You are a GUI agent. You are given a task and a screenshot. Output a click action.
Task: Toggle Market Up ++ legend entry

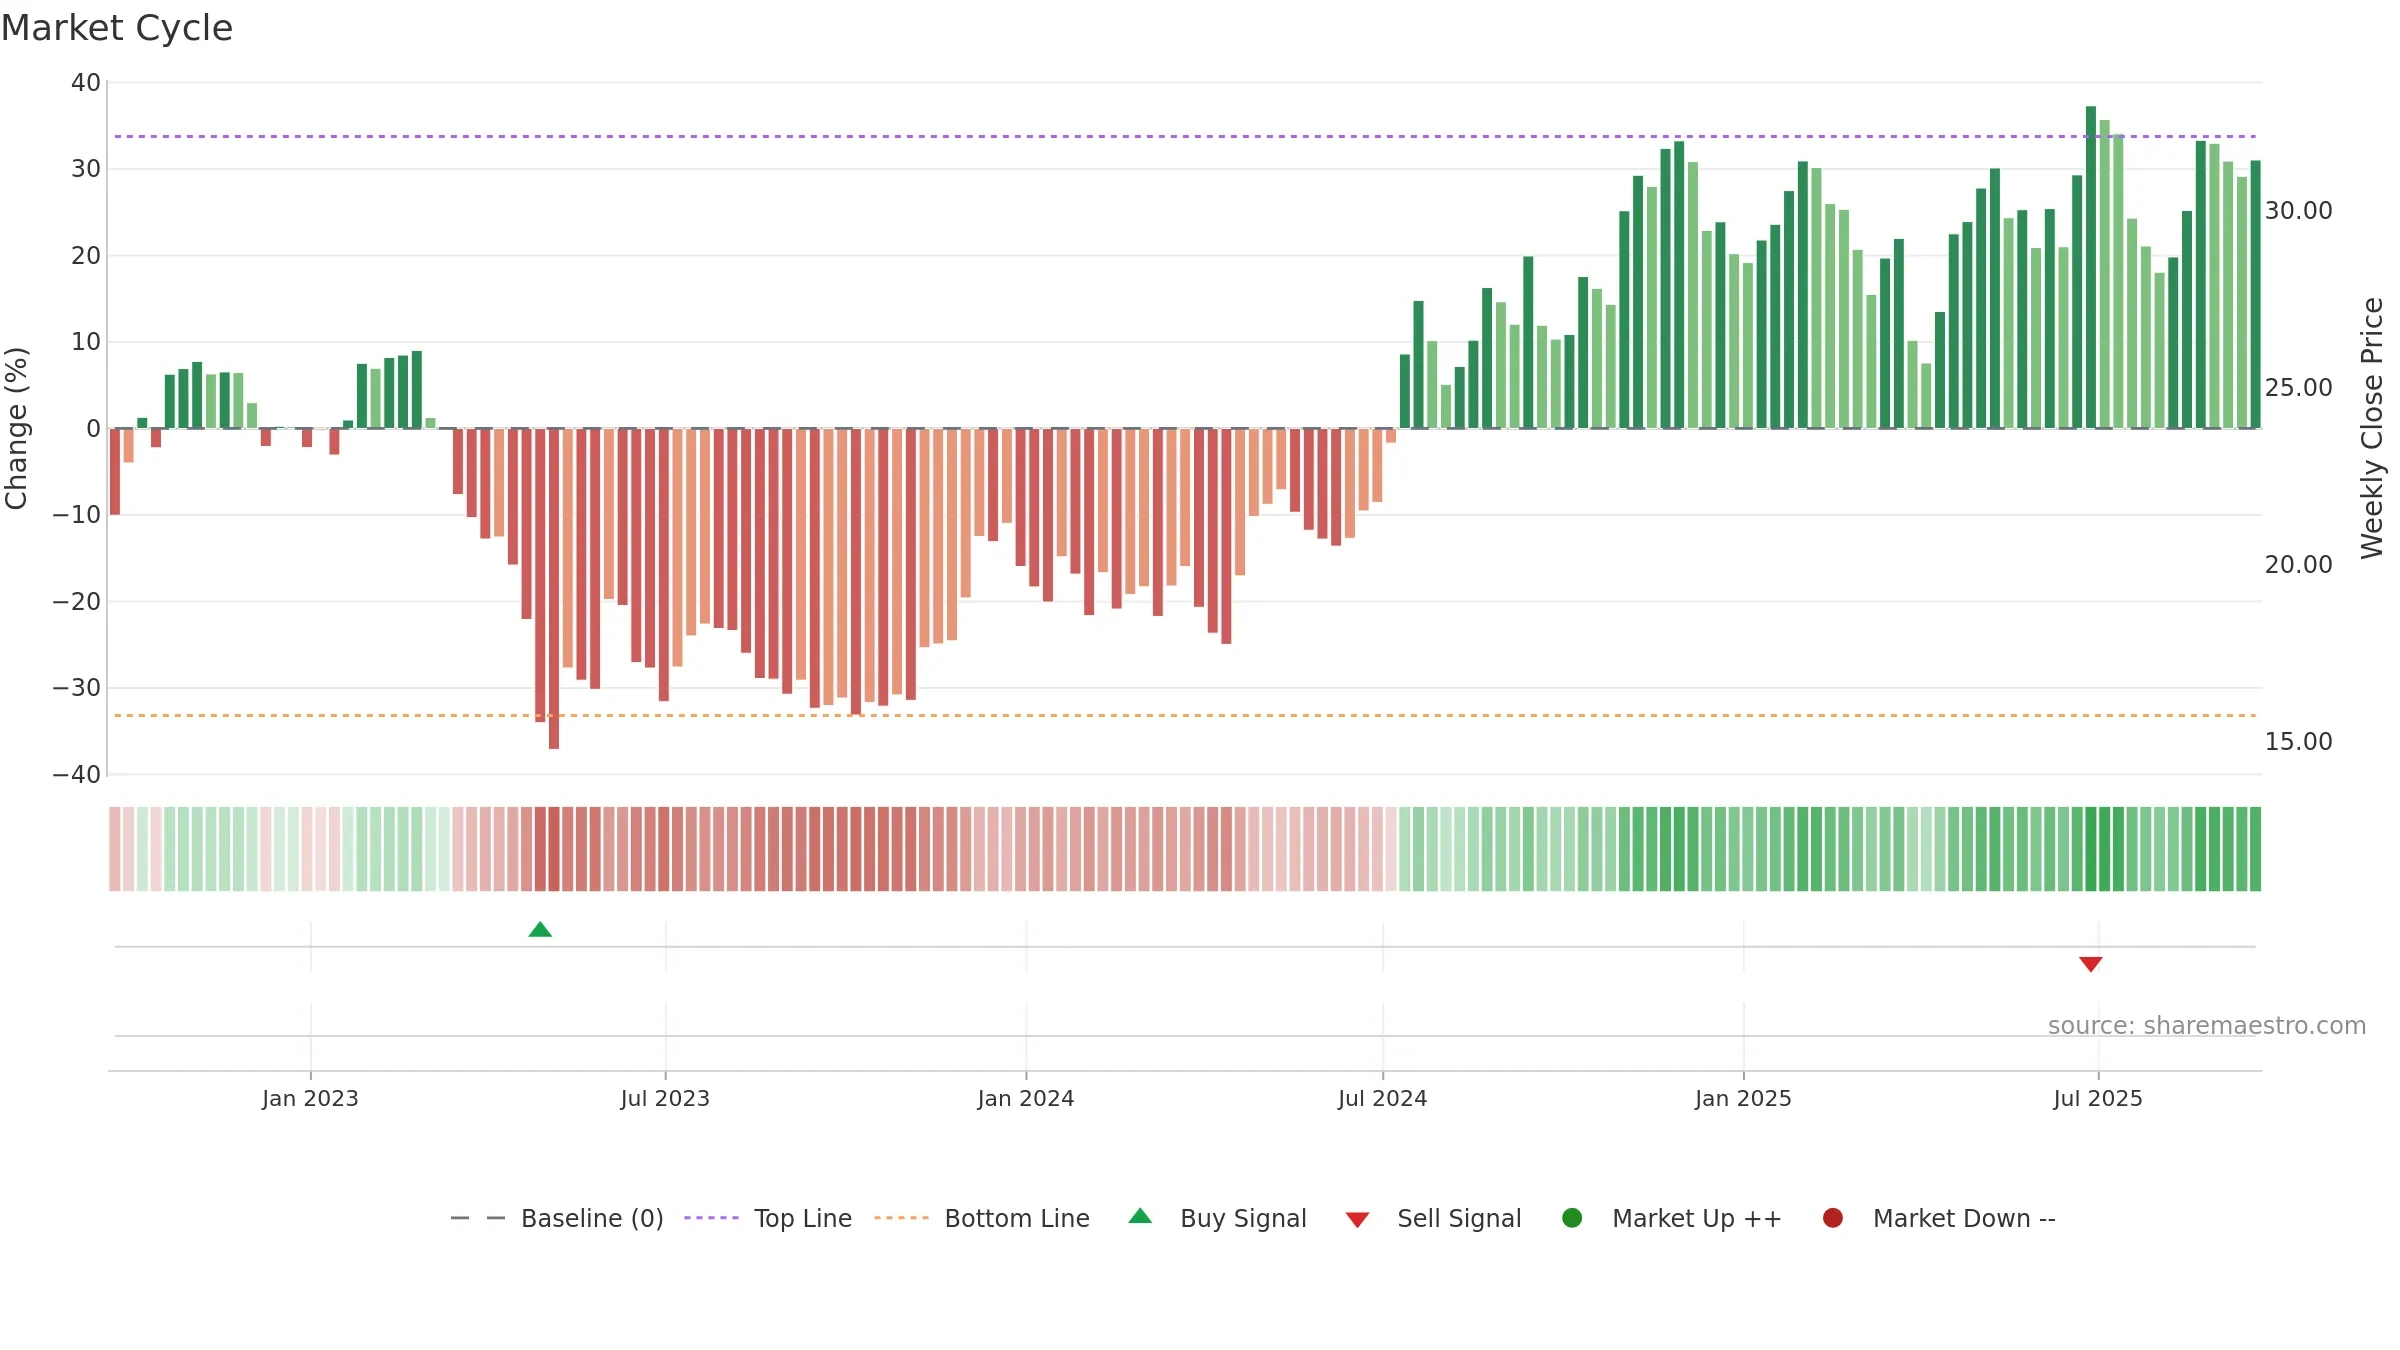(1671, 1218)
